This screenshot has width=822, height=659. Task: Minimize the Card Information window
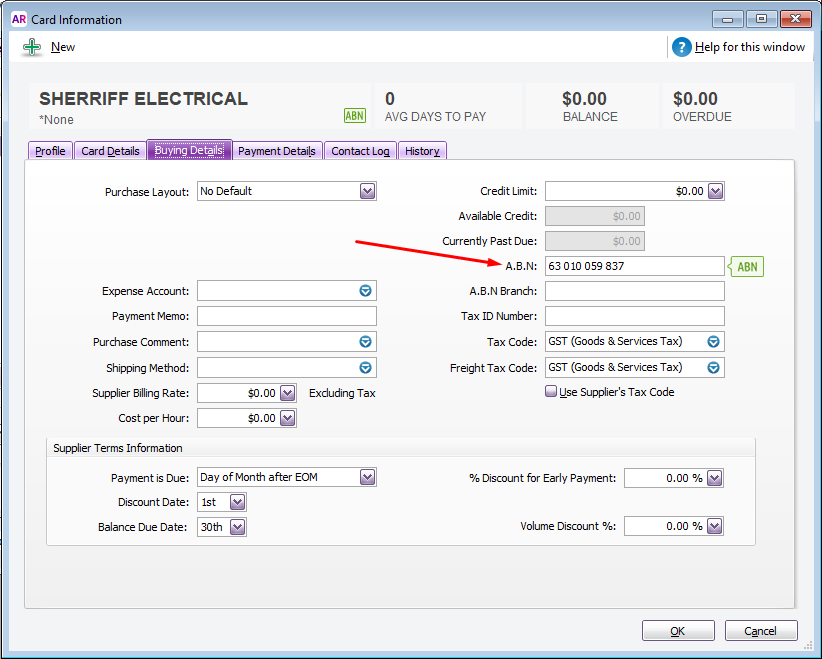pyautogui.click(x=728, y=19)
